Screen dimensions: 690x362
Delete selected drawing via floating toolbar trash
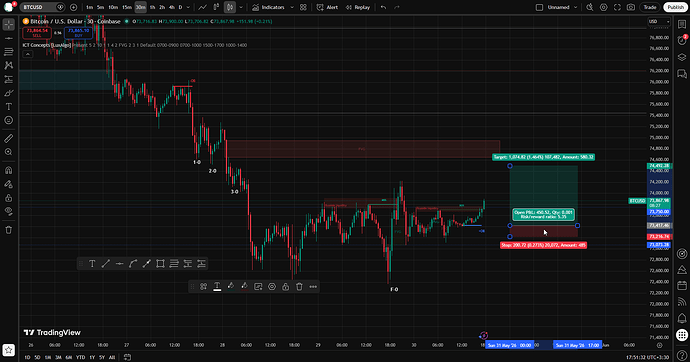click(x=299, y=286)
